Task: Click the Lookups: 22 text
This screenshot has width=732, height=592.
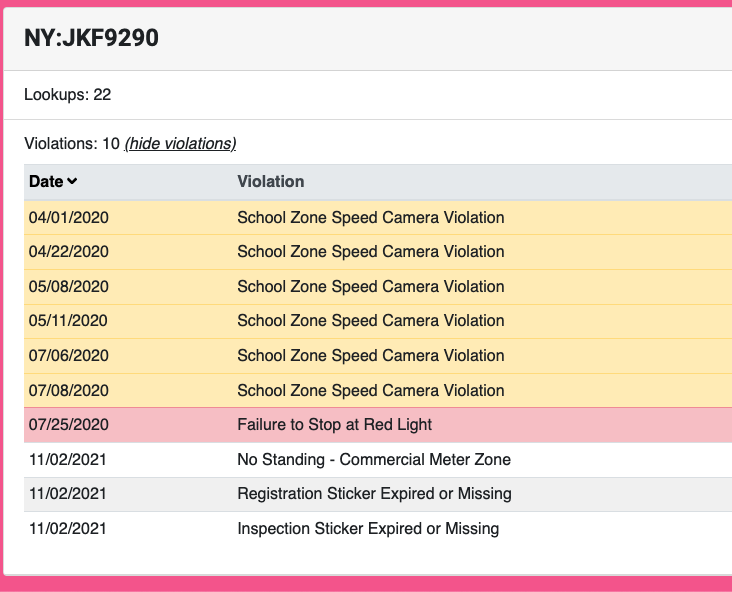Action: (x=68, y=95)
